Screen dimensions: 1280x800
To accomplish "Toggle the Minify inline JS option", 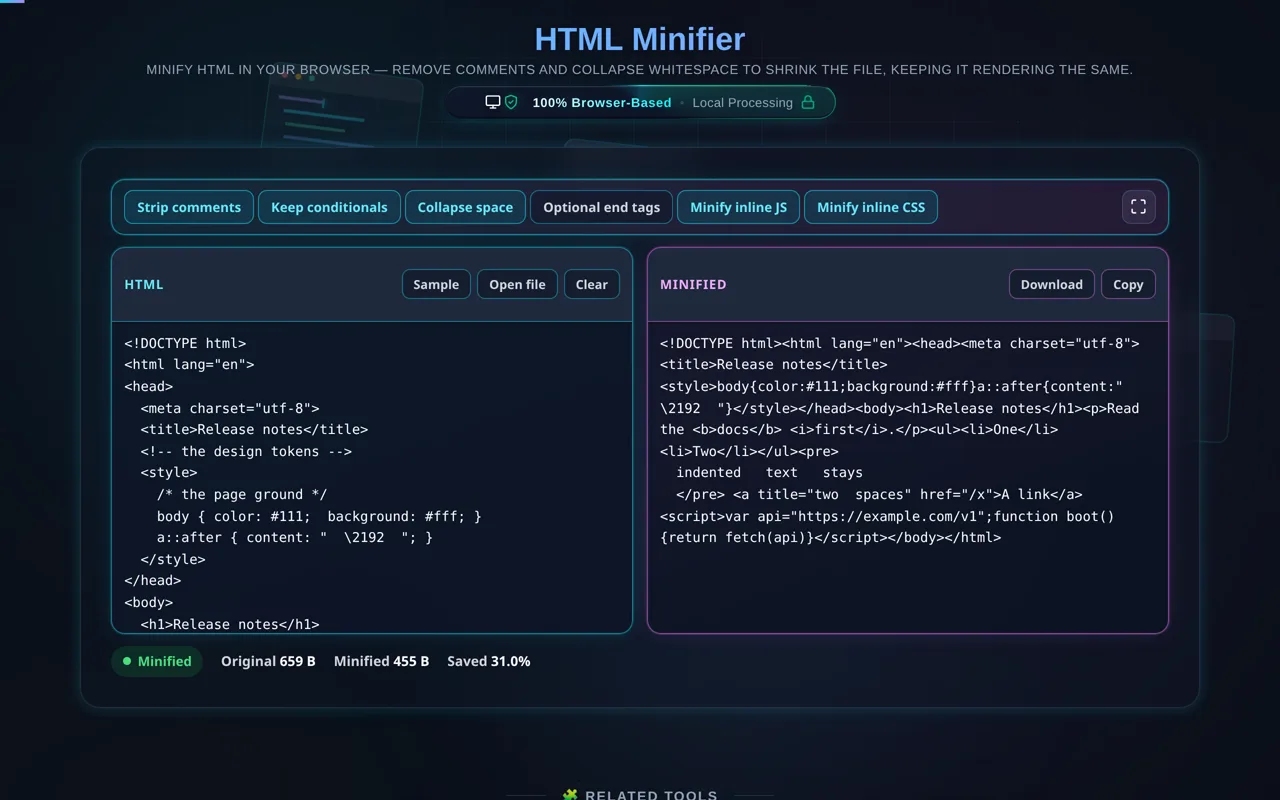I will click(x=738, y=207).
